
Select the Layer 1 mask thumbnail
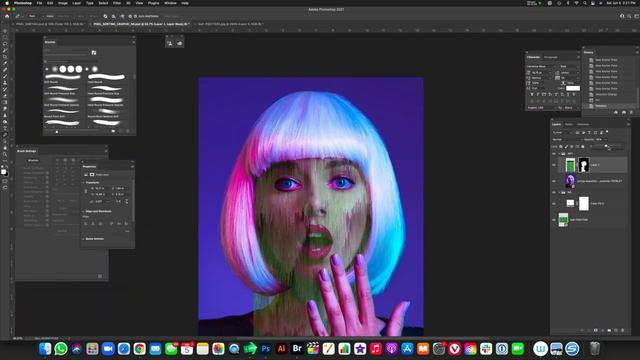point(584,165)
